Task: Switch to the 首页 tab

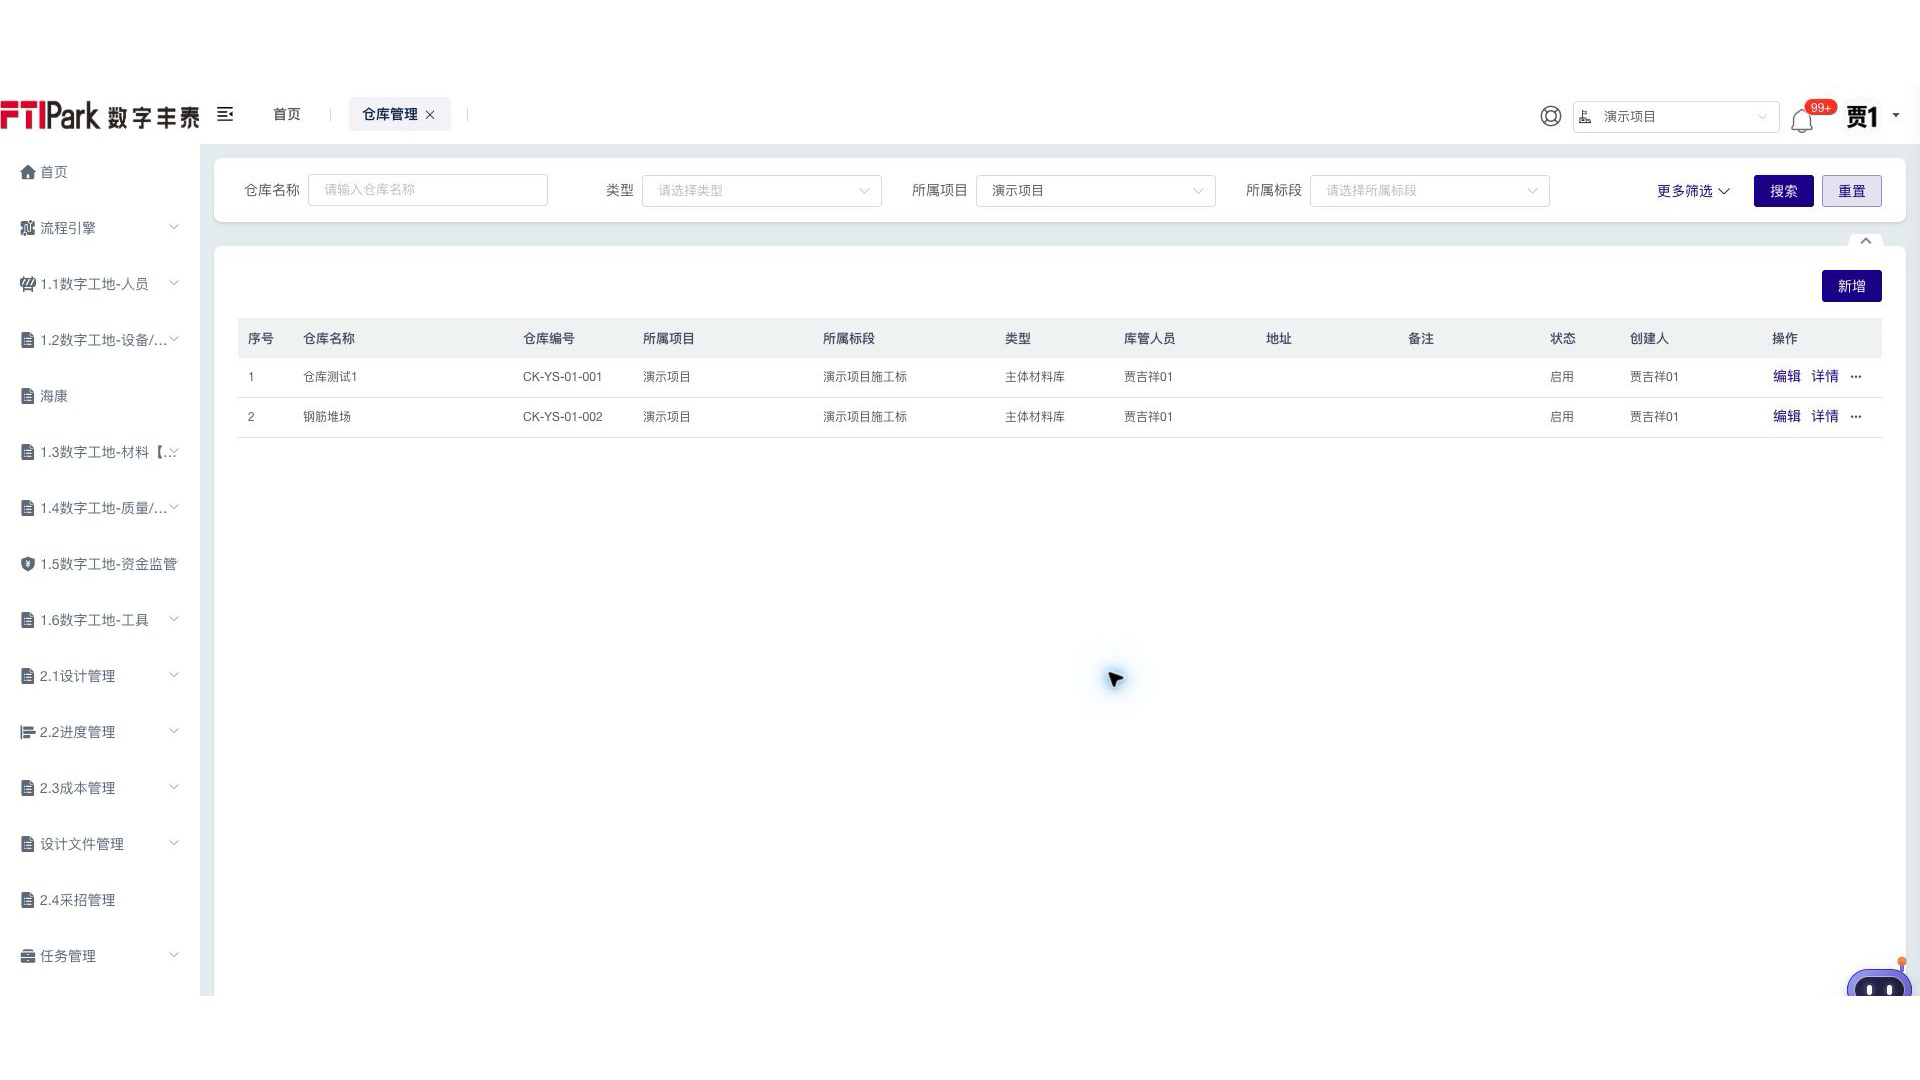Action: tap(287, 114)
